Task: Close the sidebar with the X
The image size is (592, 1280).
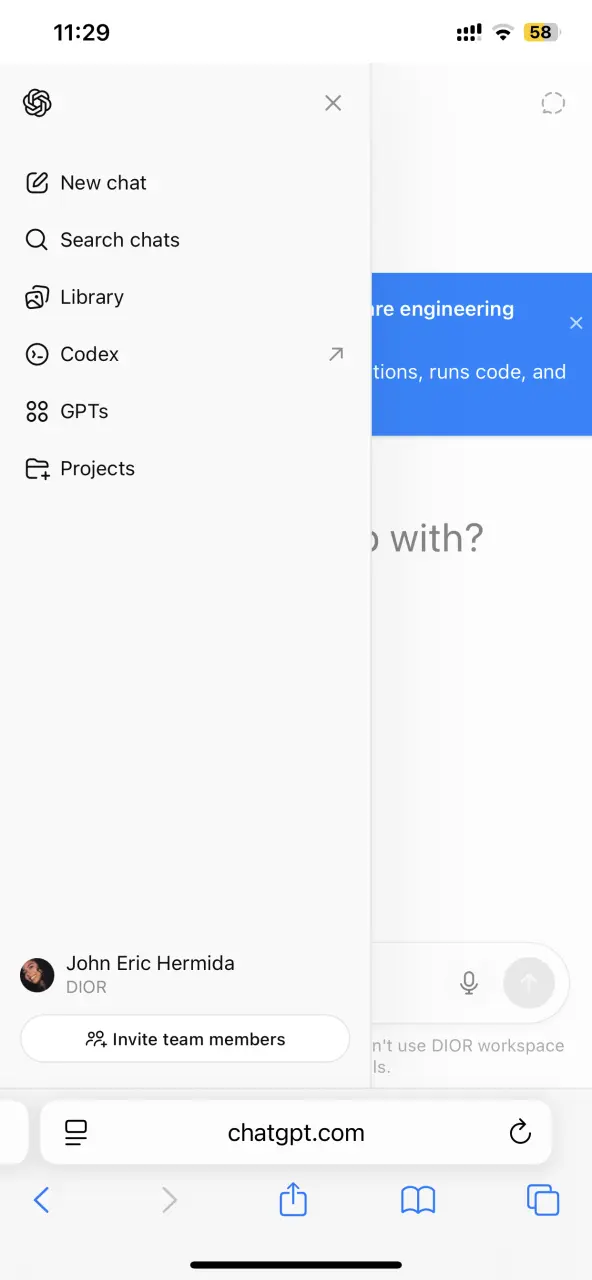Action: [x=333, y=103]
